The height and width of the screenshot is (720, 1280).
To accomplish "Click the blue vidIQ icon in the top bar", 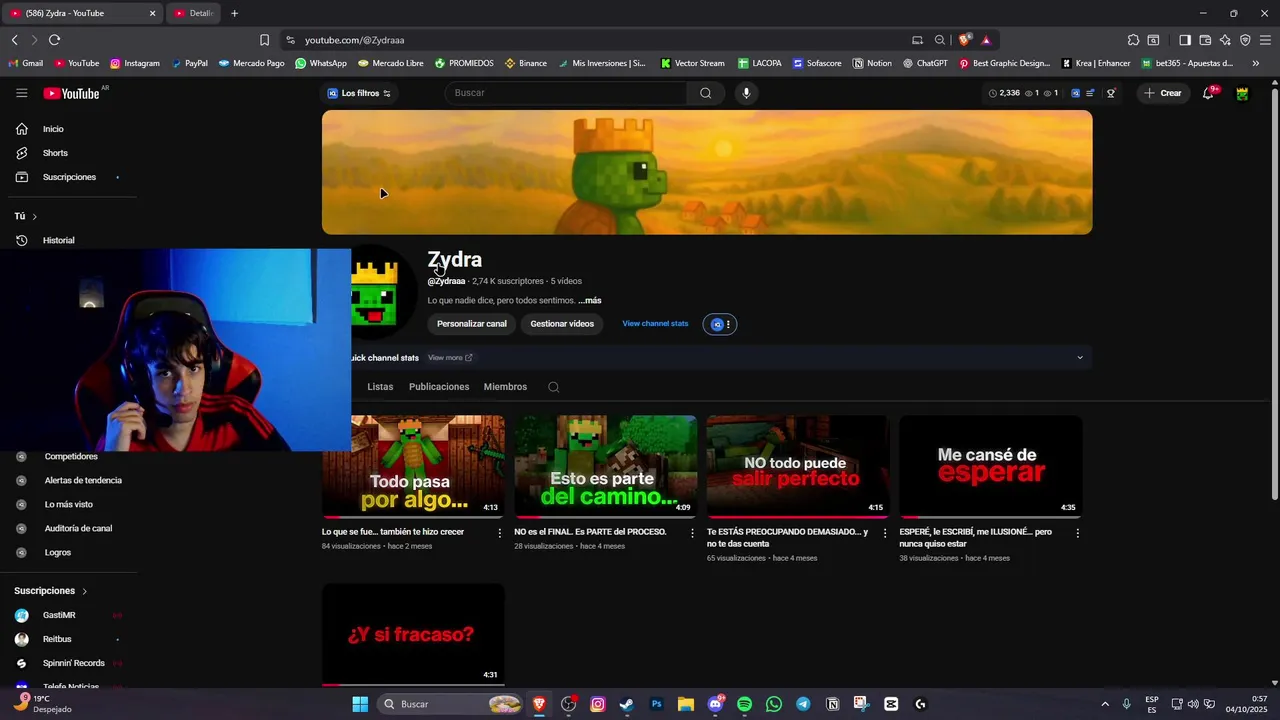I will [1076, 93].
